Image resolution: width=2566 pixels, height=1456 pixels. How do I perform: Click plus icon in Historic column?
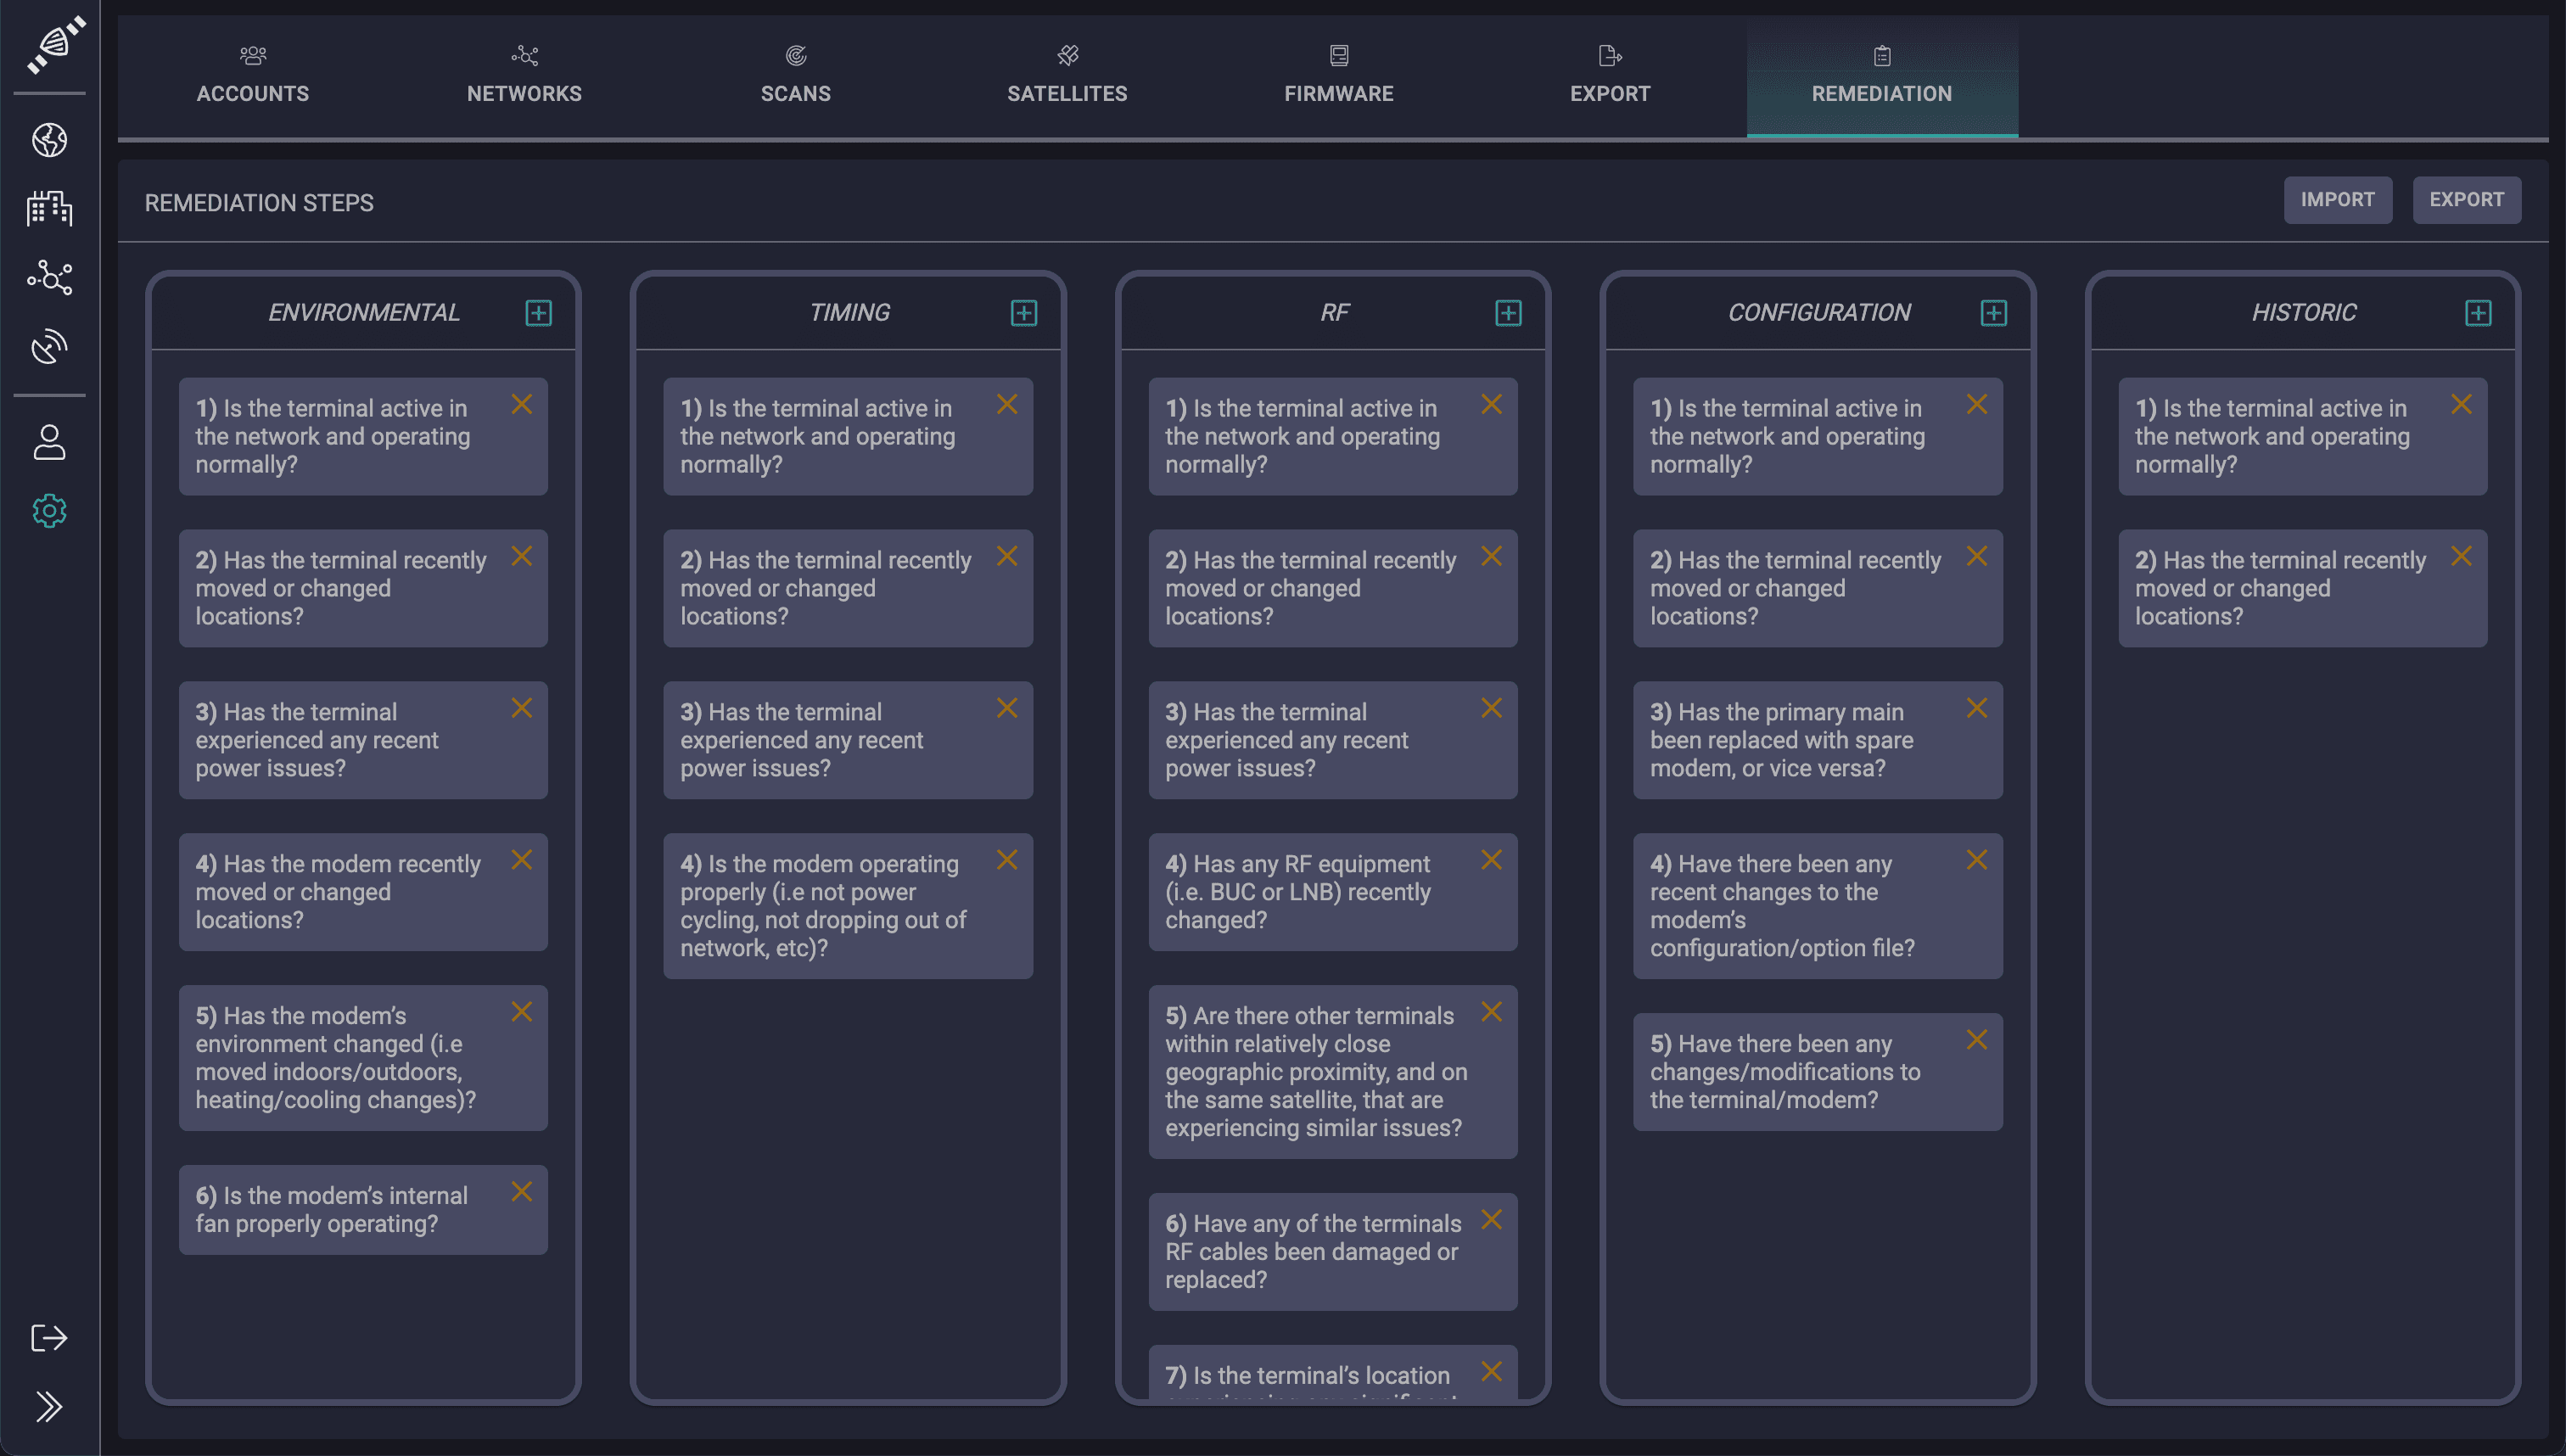tap(2478, 313)
